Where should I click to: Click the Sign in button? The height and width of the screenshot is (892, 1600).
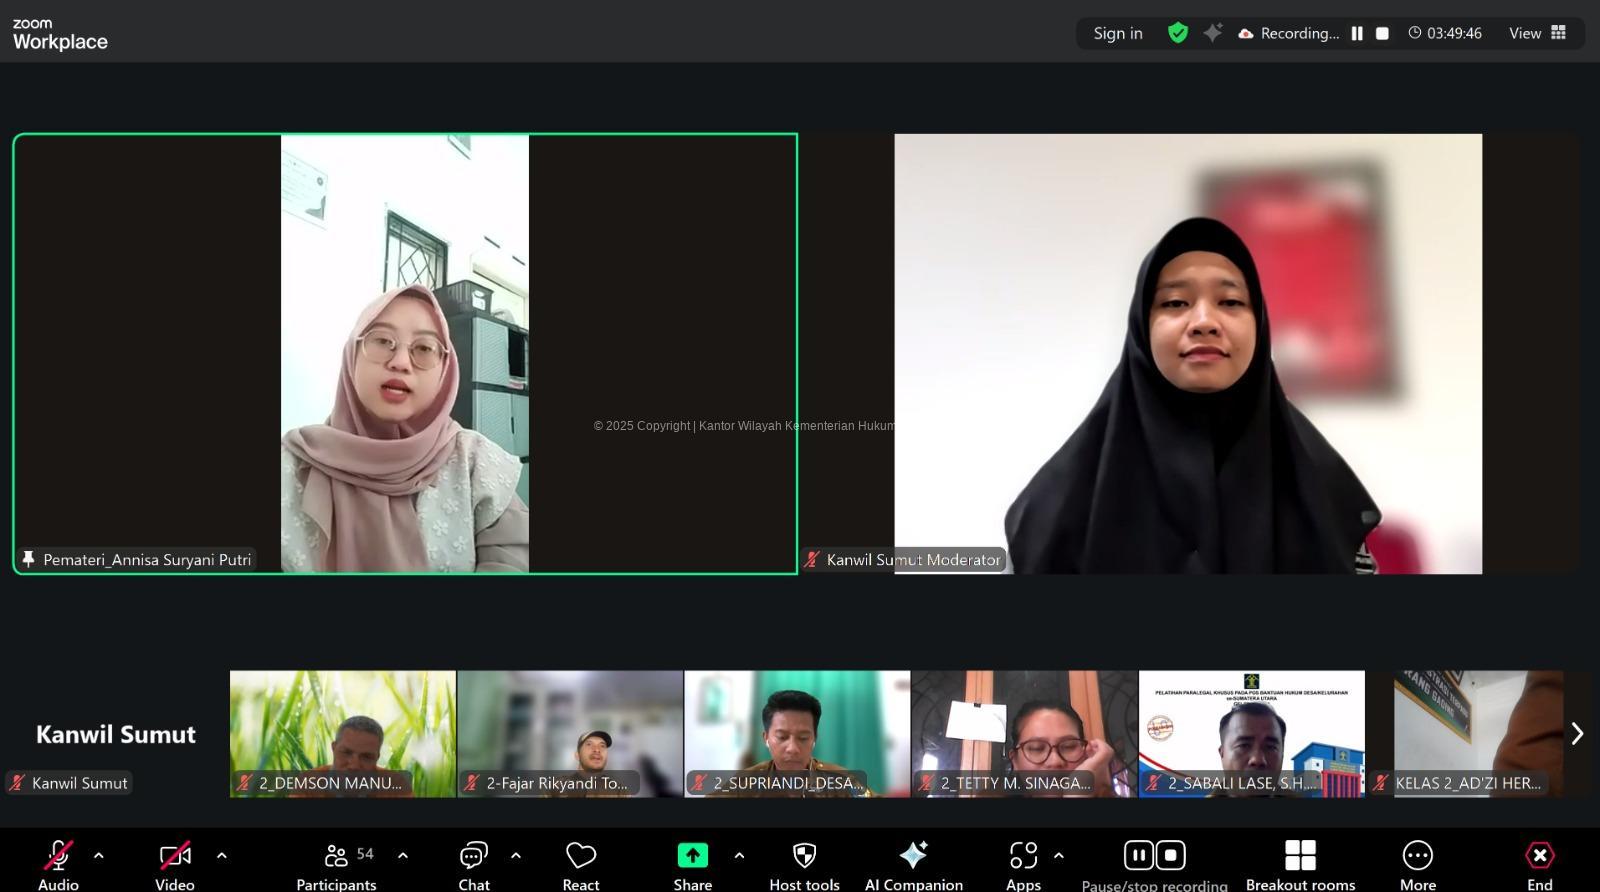[x=1117, y=33]
